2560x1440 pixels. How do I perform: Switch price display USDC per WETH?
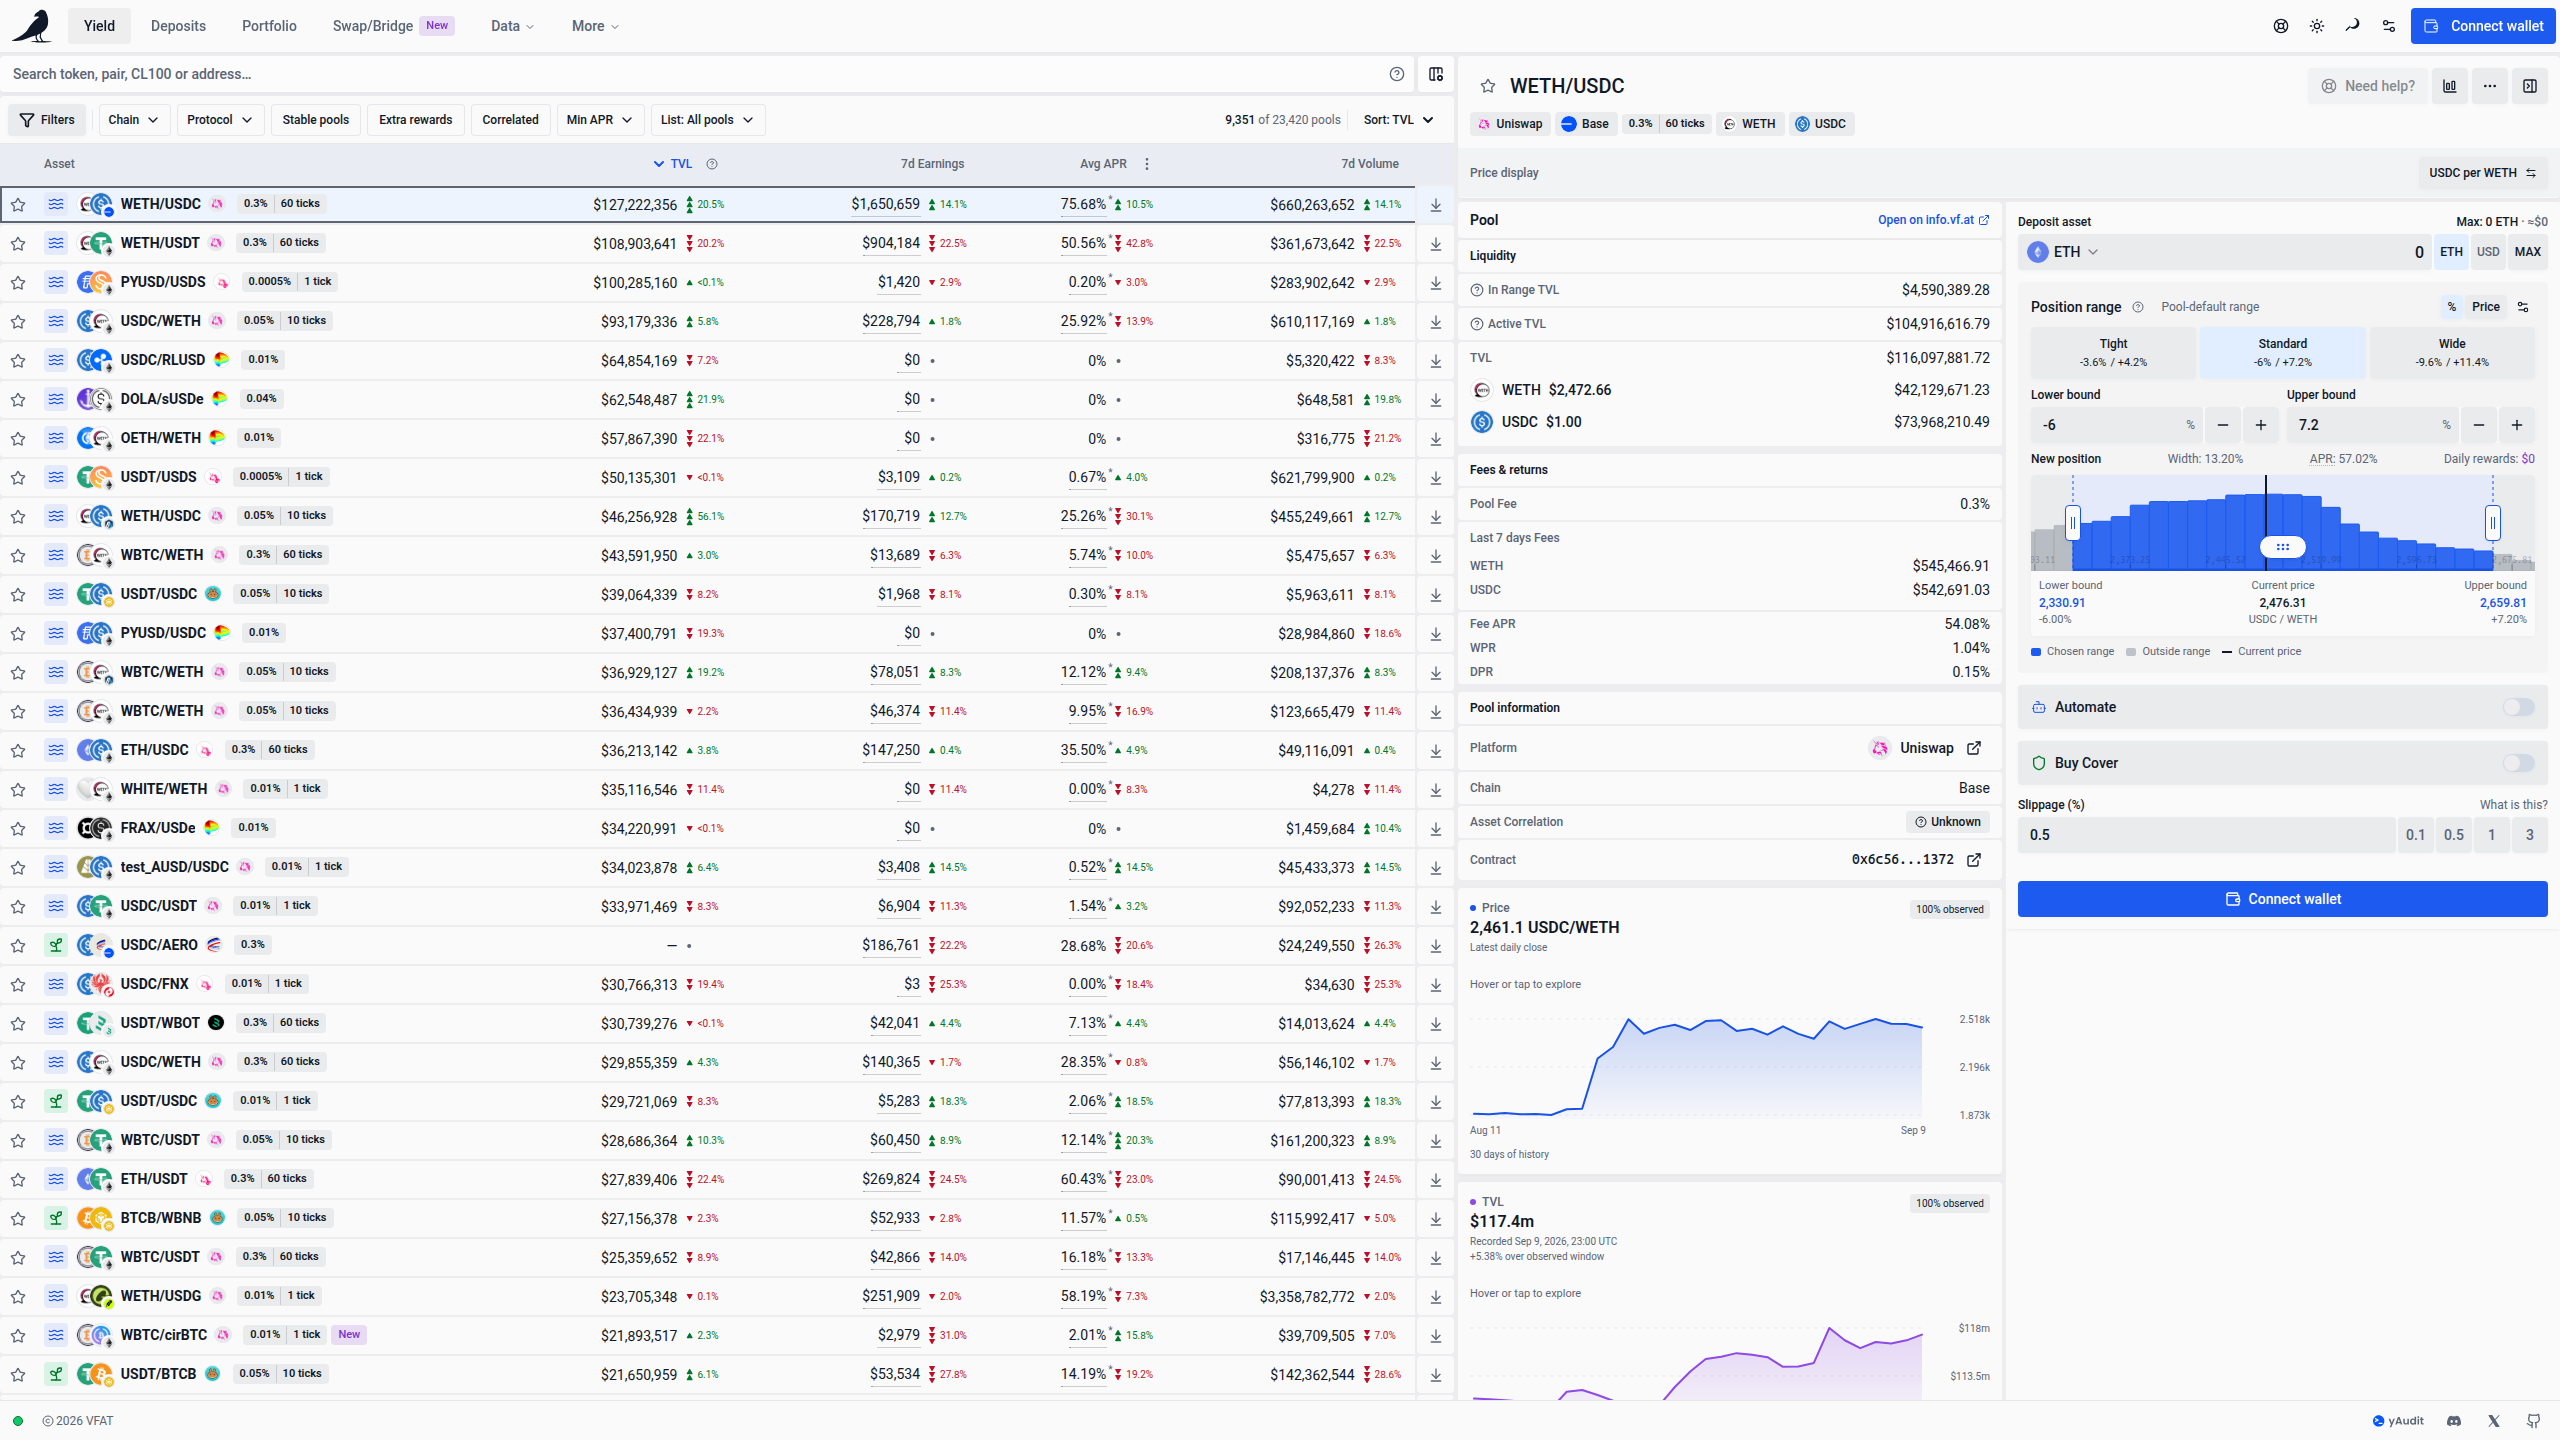pos(2483,173)
